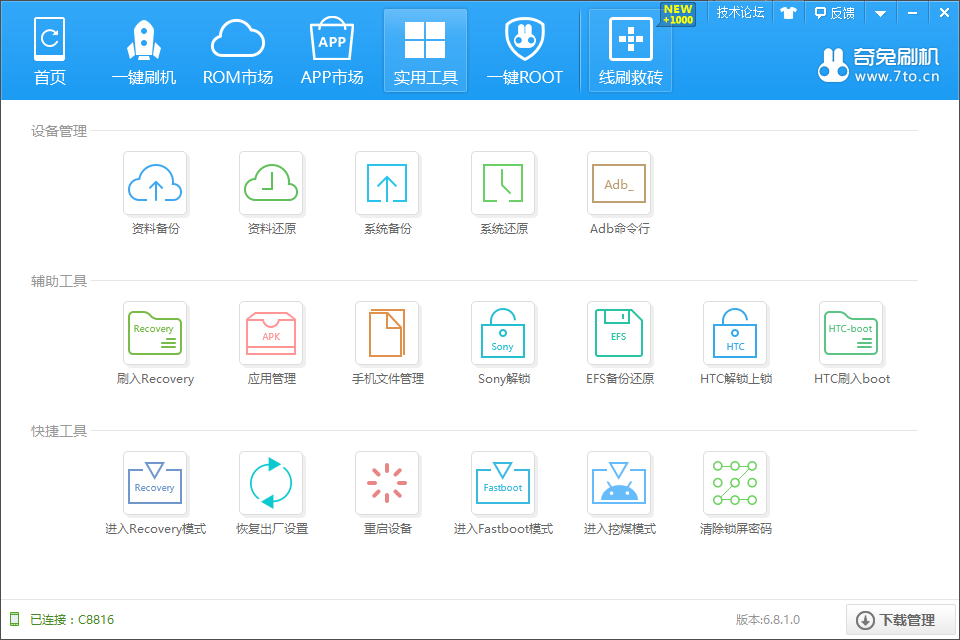
Task: Open the 资料备份 (data backup) tool
Action: (x=155, y=183)
